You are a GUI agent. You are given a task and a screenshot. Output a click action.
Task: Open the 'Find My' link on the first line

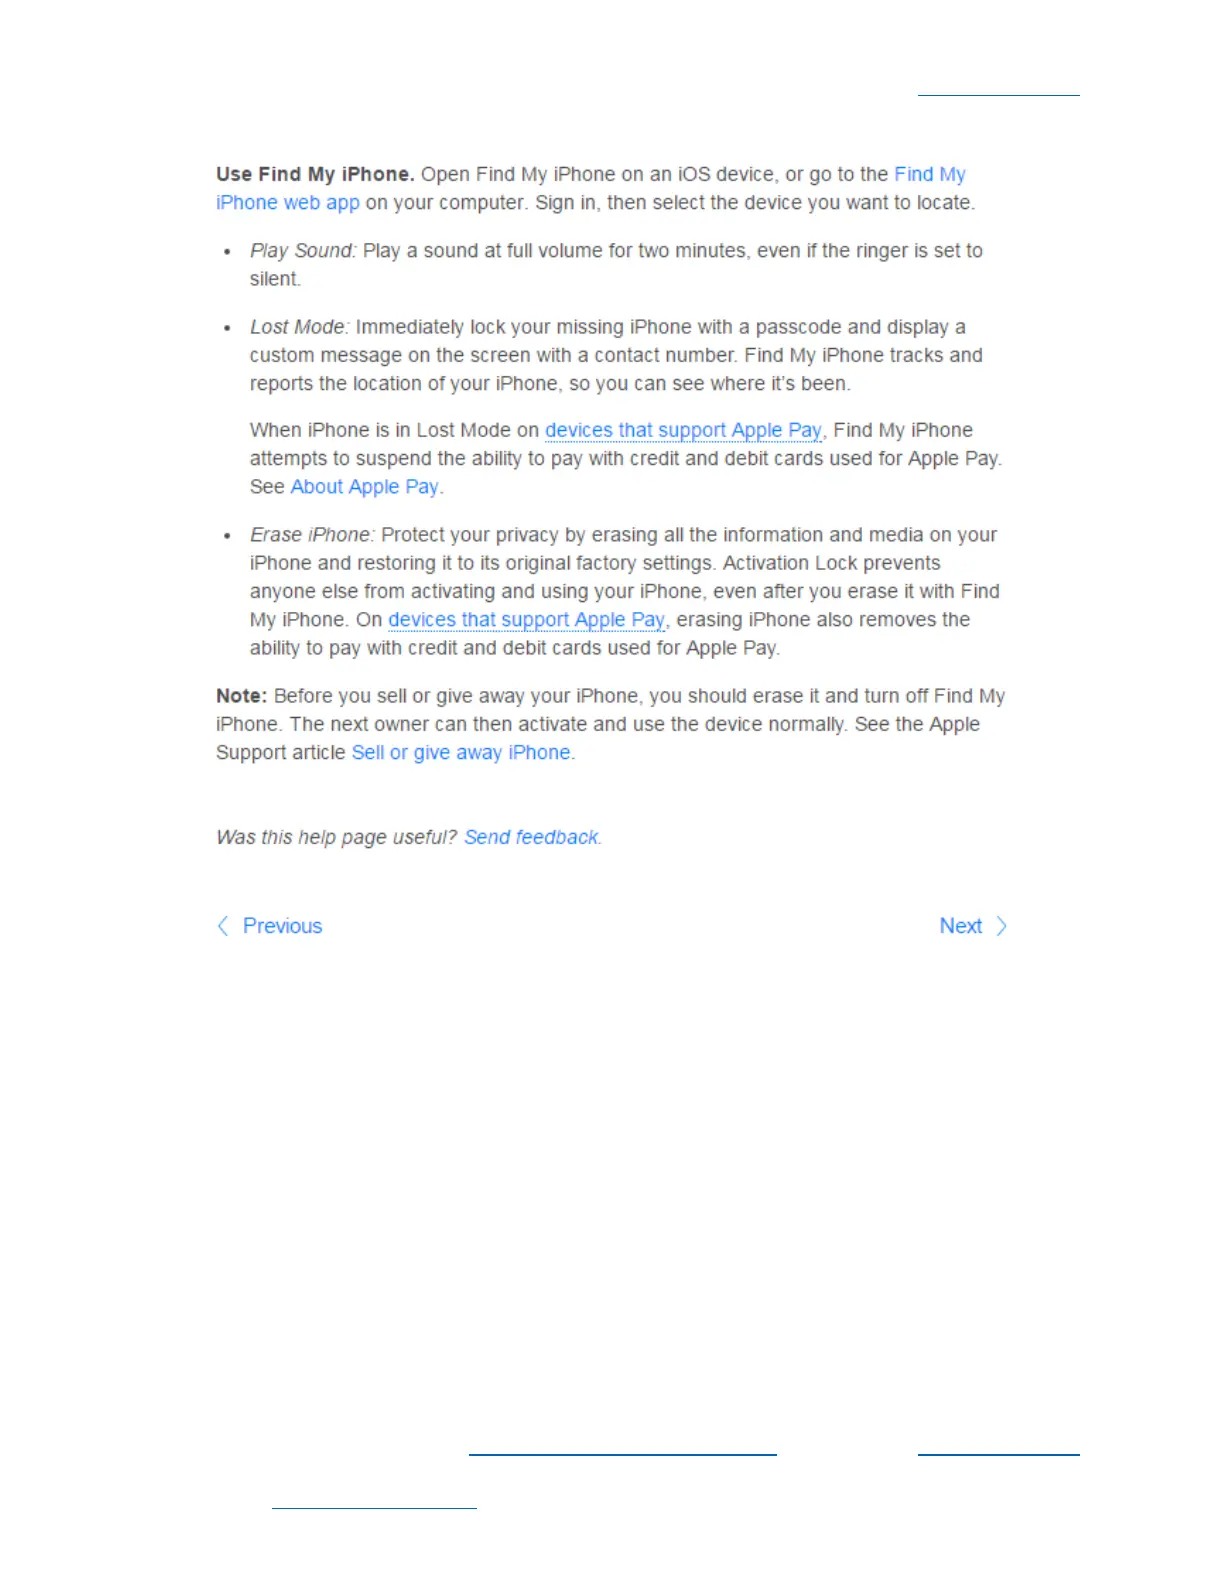tap(930, 174)
